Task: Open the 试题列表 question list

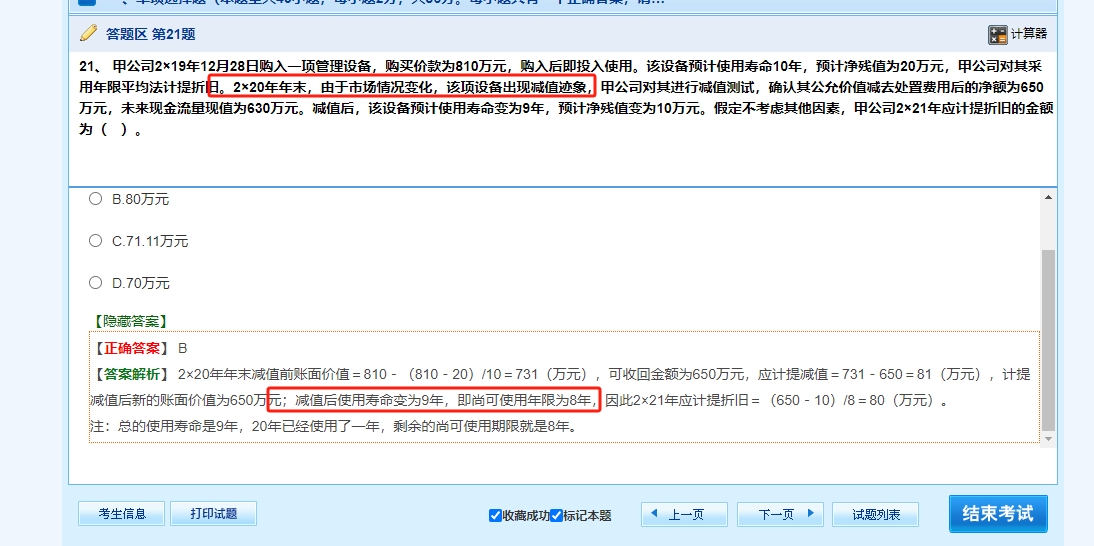Action: pos(876,514)
